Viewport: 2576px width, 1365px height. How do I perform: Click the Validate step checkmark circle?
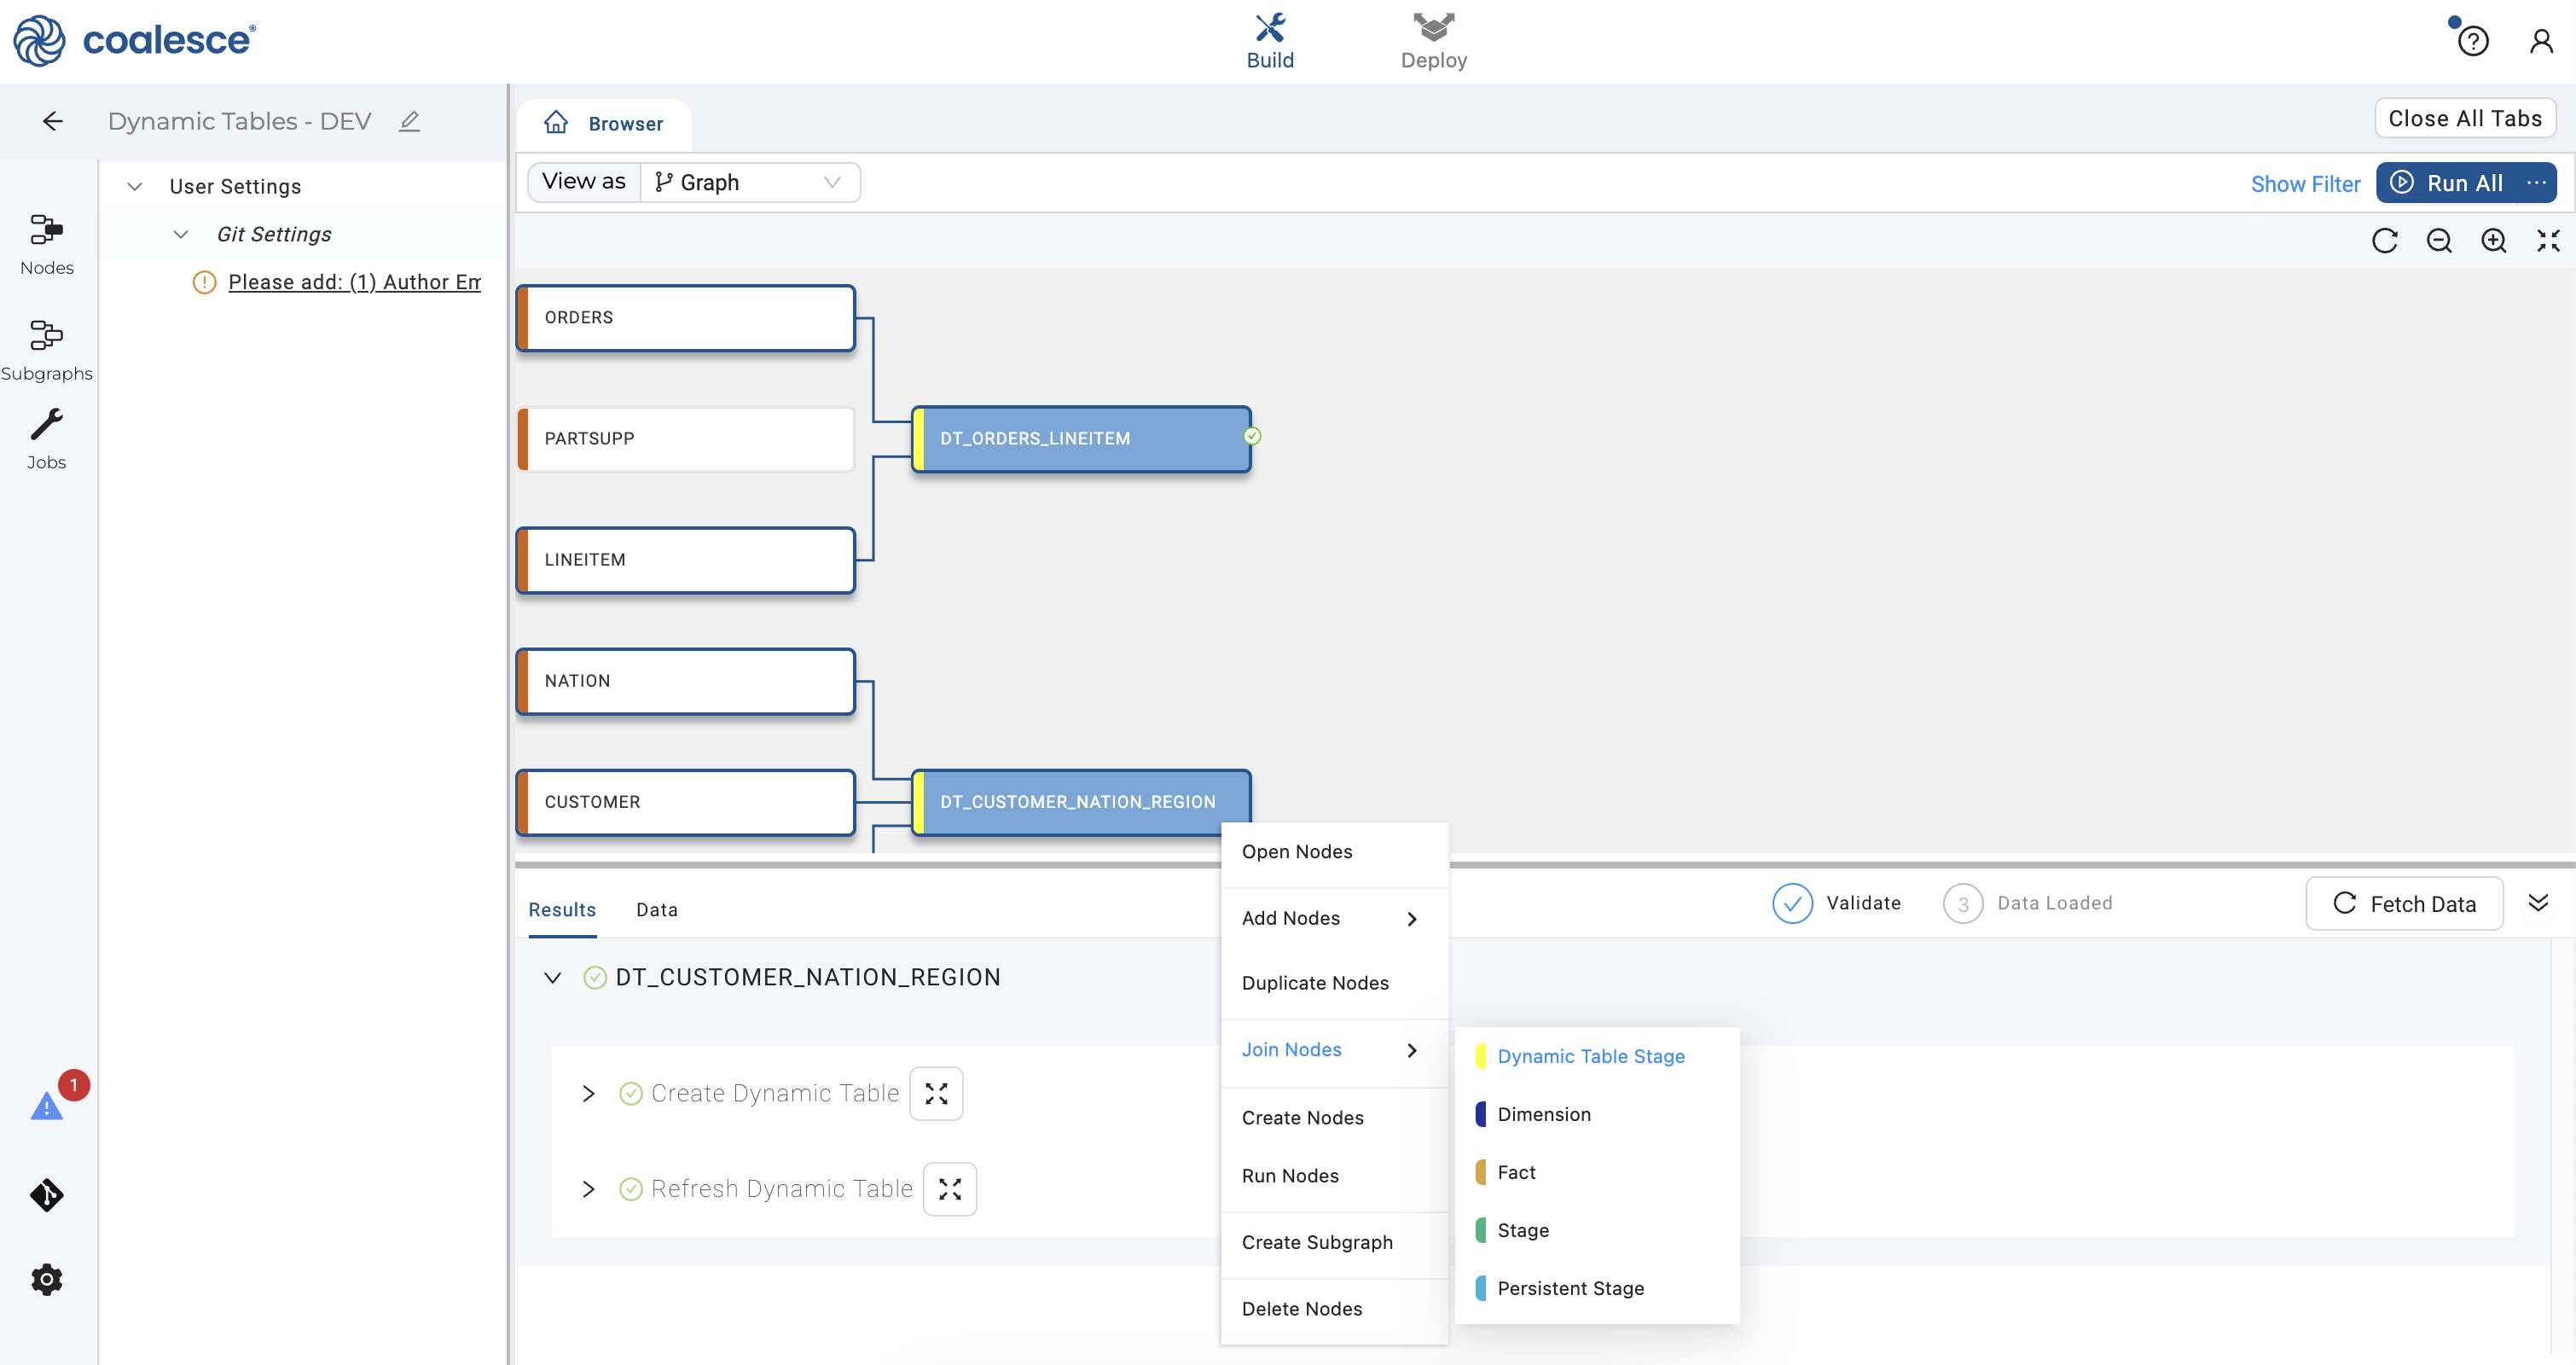[1792, 903]
